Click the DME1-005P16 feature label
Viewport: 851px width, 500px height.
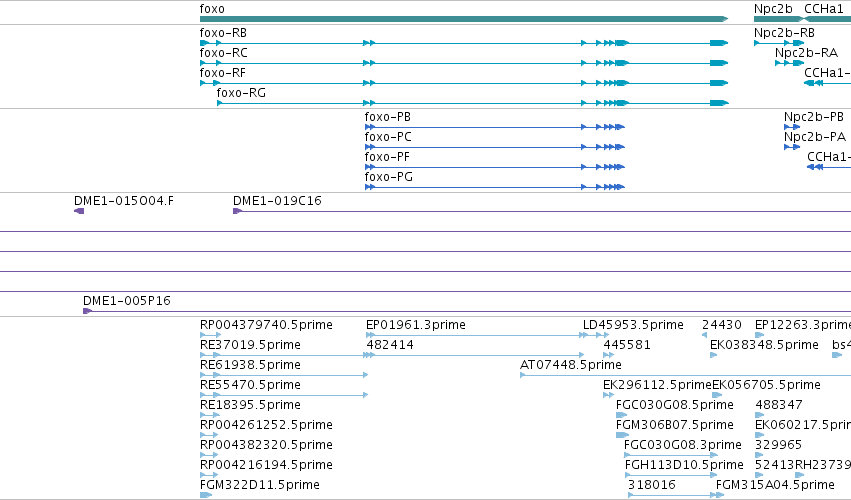(127, 301)
